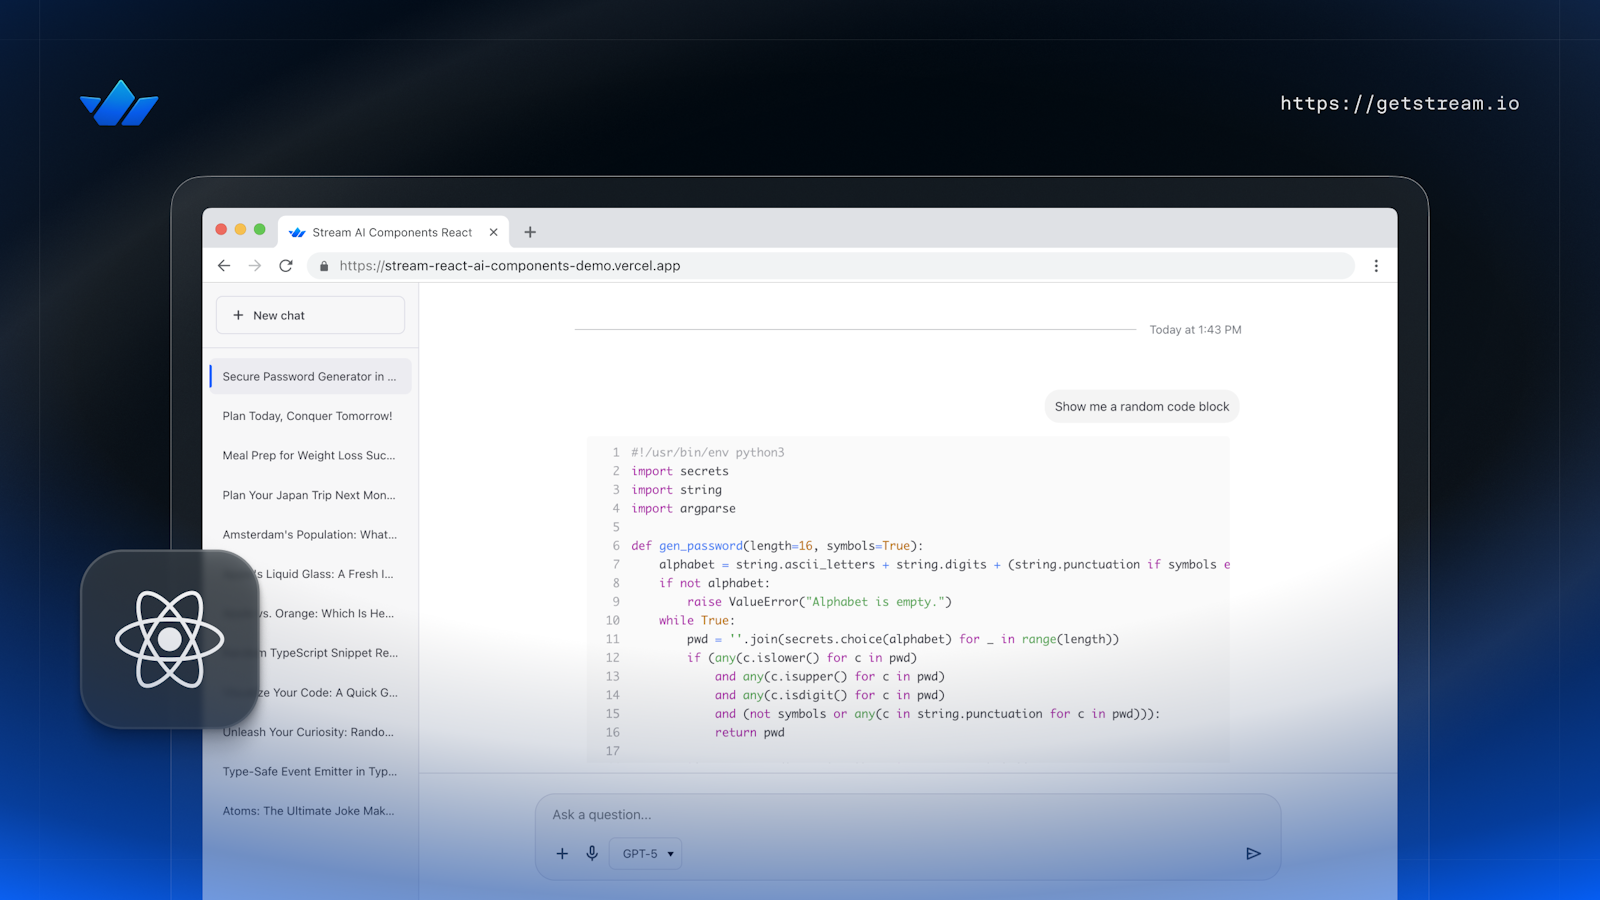
Task: Open the Plan Your Japan Trip conversation
Action: (x=308, y=494)
